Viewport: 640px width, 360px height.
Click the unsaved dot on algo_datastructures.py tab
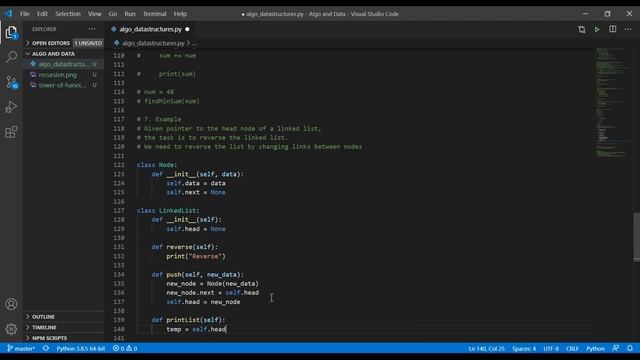(x=187, y=29)
